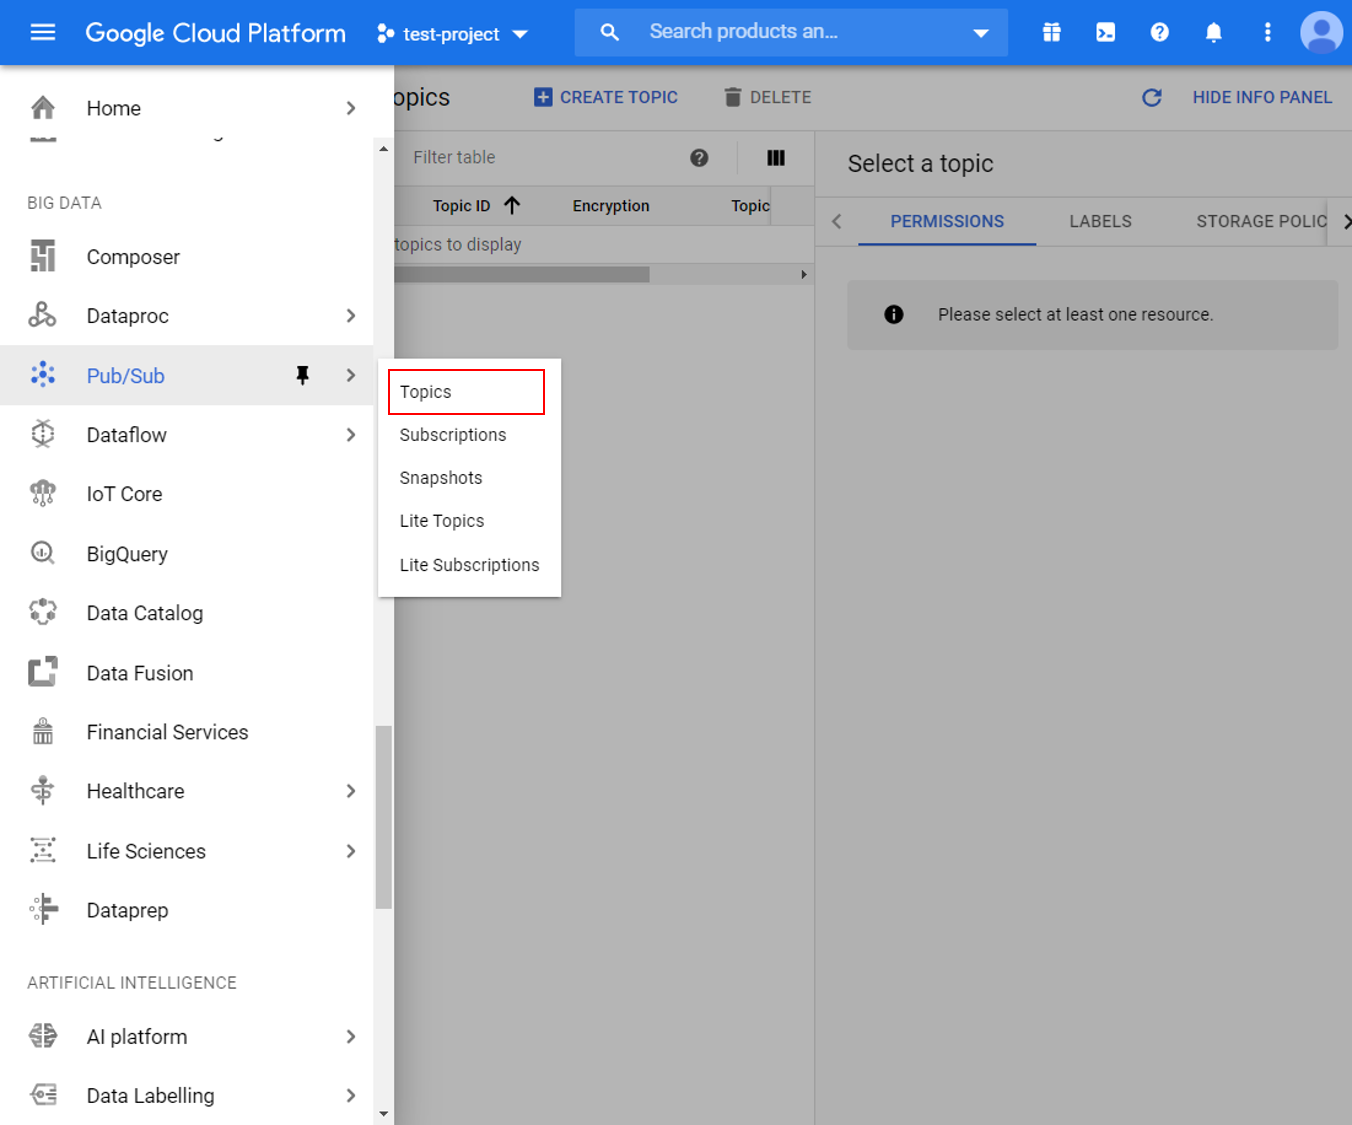The image size is (1352, 1125).
Task: Click the Home icon in sidebar
Action: coord(43,107)
